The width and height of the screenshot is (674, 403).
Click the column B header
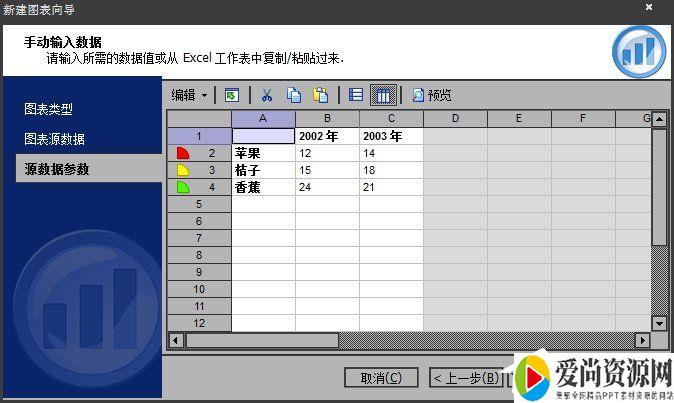327,119
